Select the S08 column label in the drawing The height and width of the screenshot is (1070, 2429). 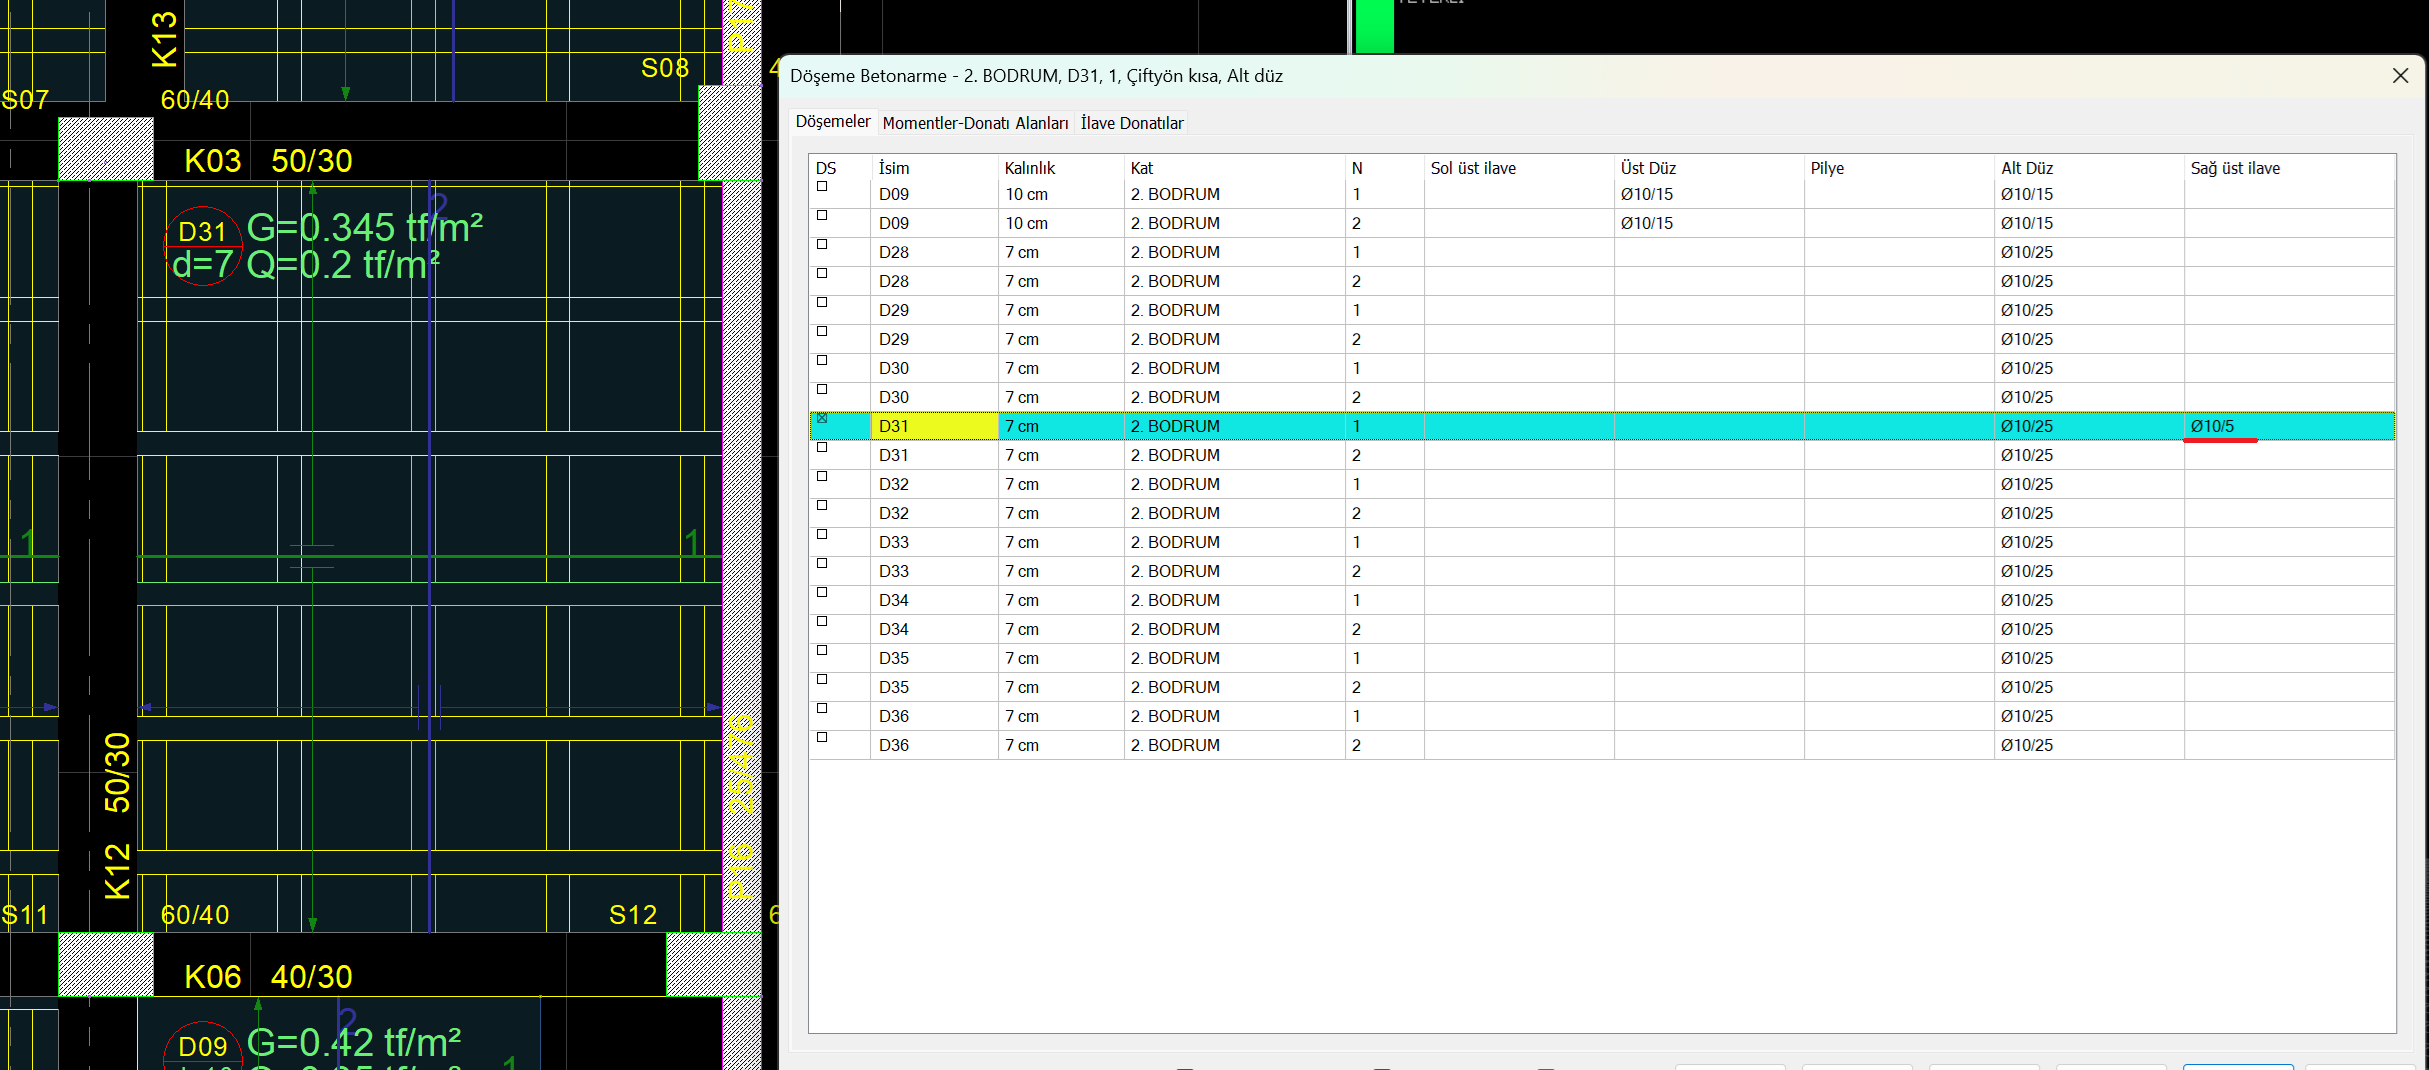(664, 68)
